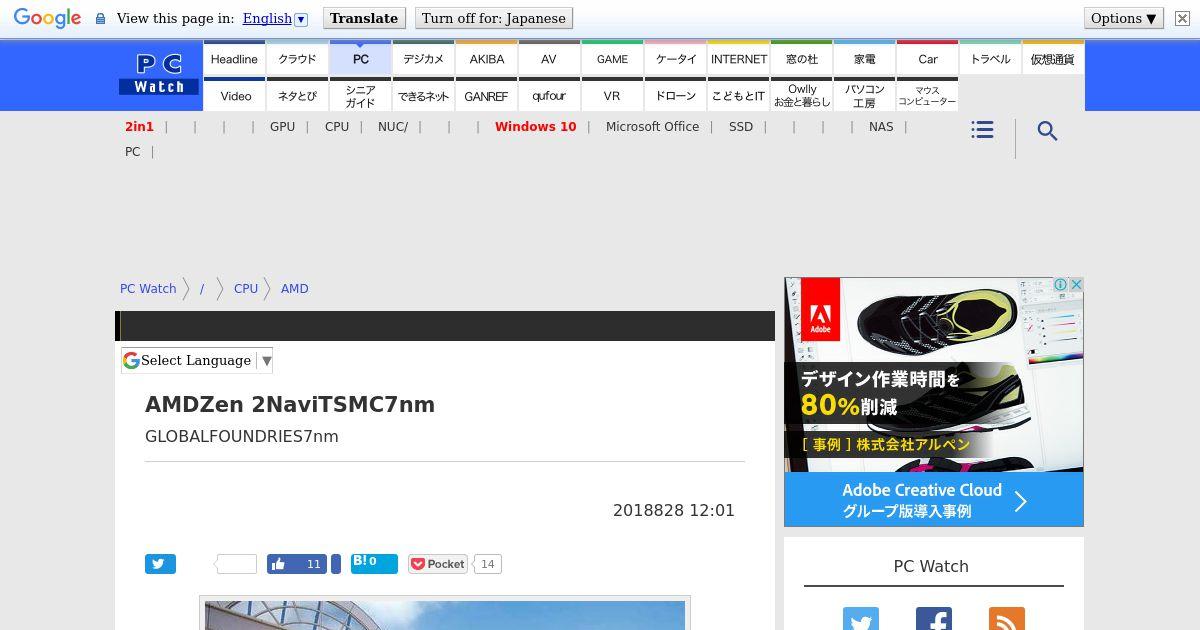The width and height of the screenshot is (1200, 630).
Task: Click the 2in1 topic link
Action: pos(139,127)
